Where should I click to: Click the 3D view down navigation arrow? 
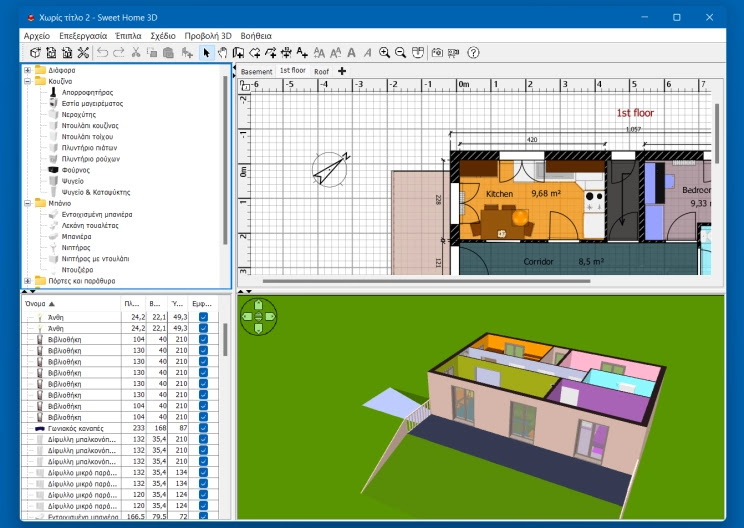pyautogui.click(x=259, y=328)
